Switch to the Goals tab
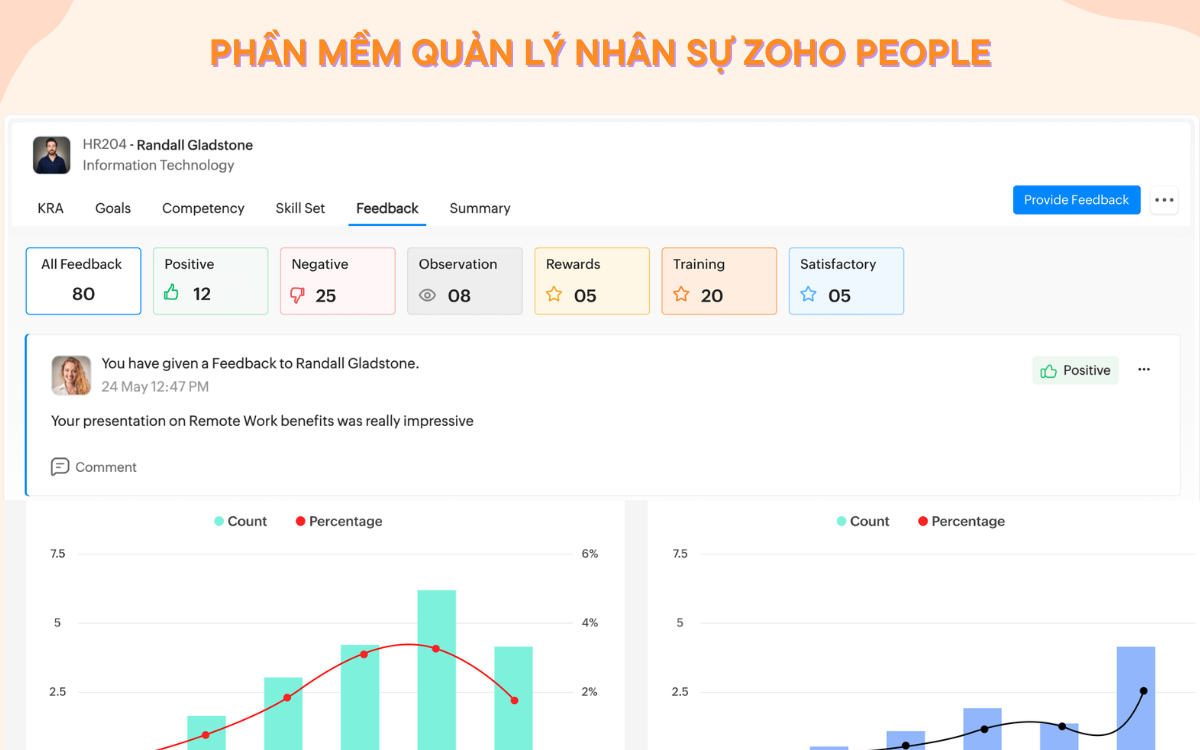 click(113, 208)
